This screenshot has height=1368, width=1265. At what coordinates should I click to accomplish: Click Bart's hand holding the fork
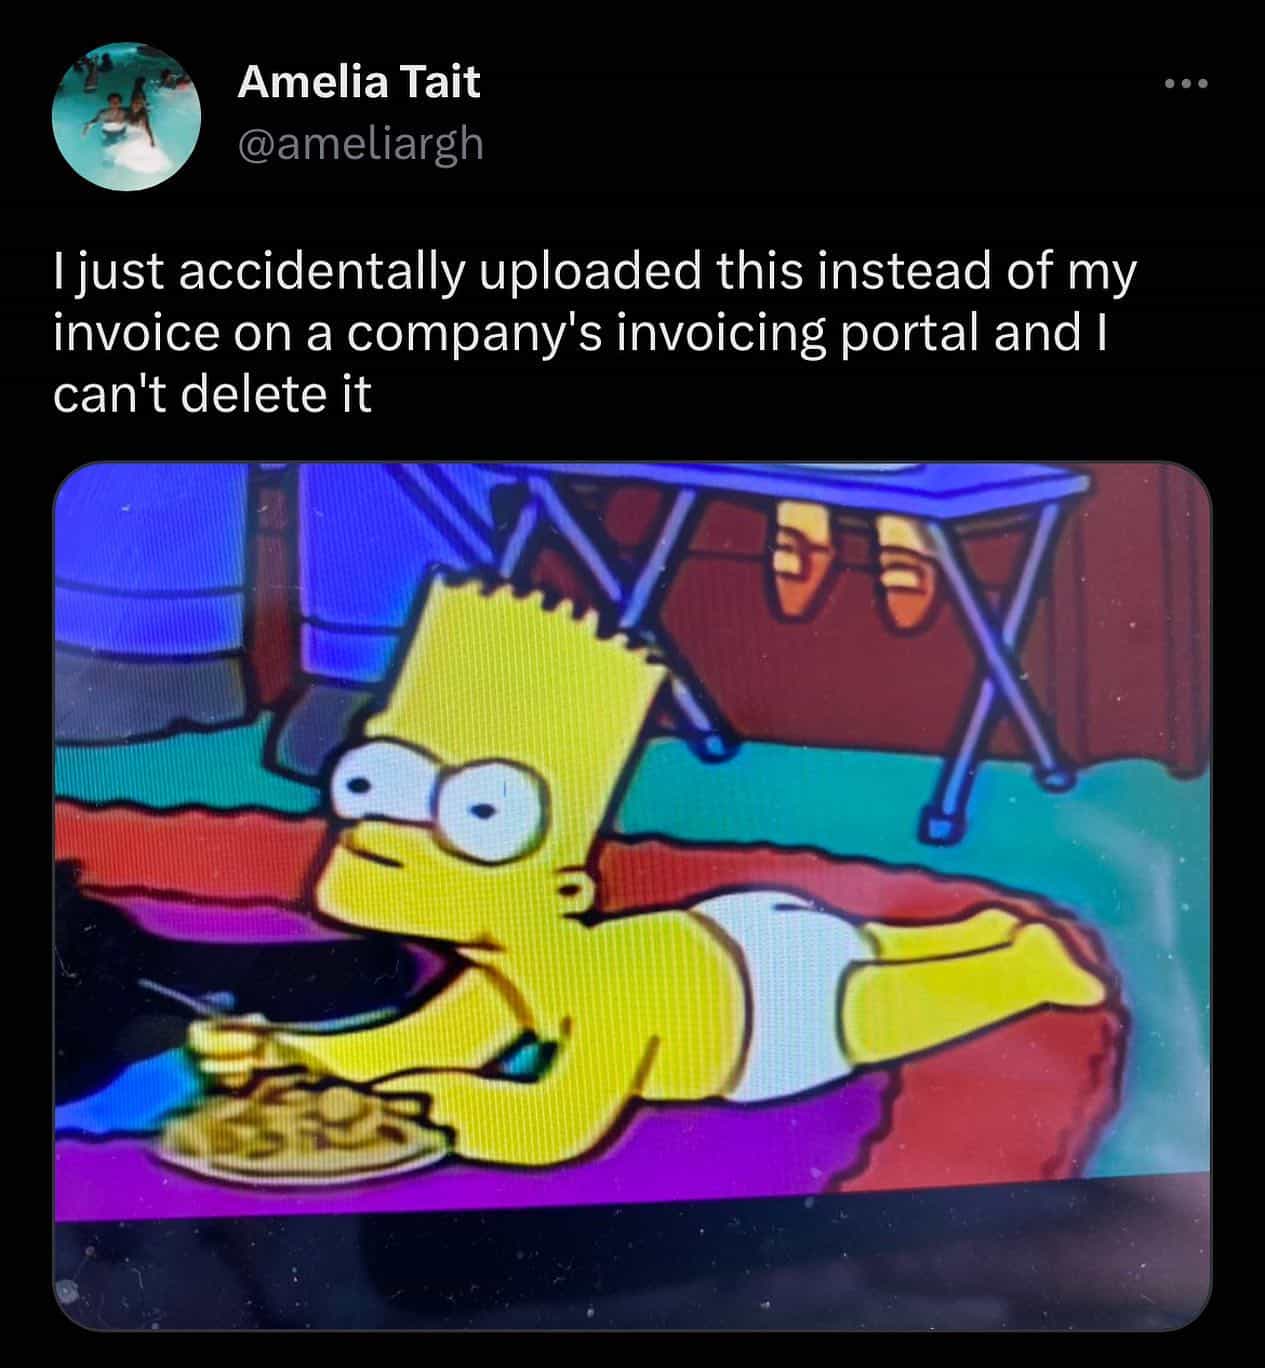[228, 1043]
